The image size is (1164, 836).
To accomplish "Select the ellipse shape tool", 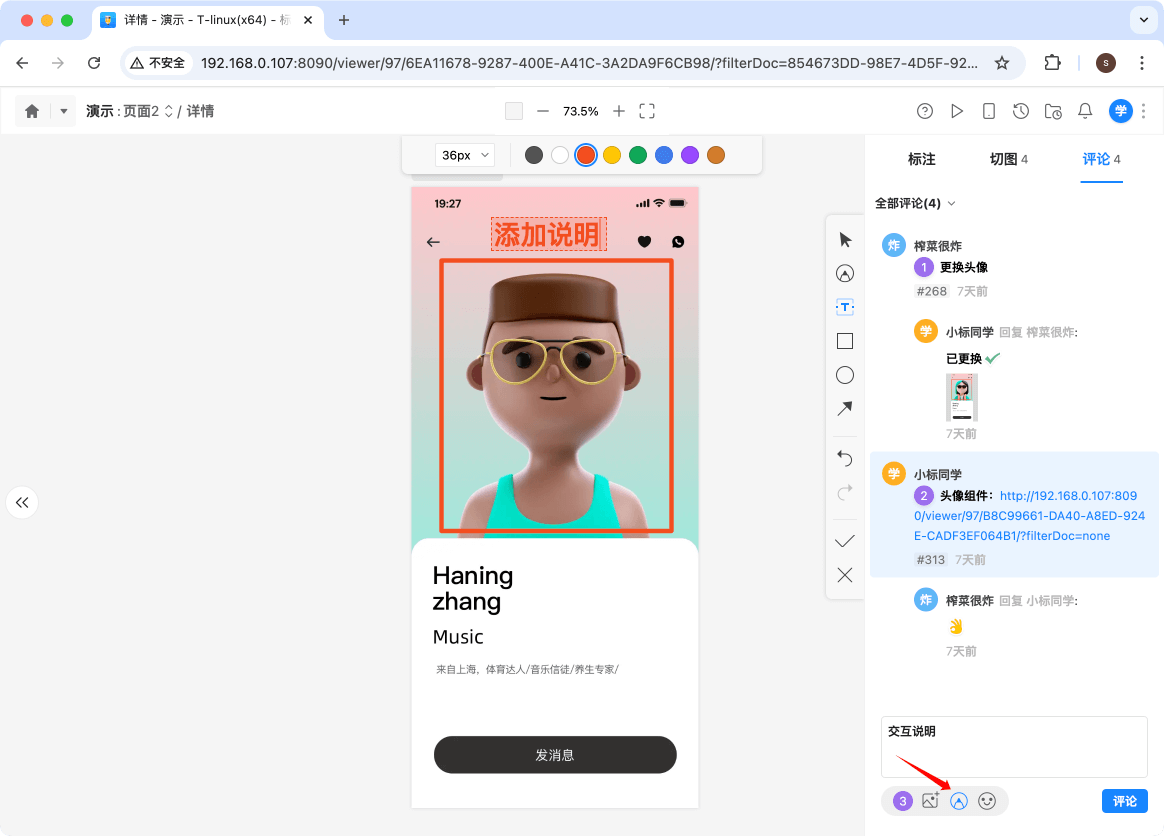I will [x=844, y=375].
